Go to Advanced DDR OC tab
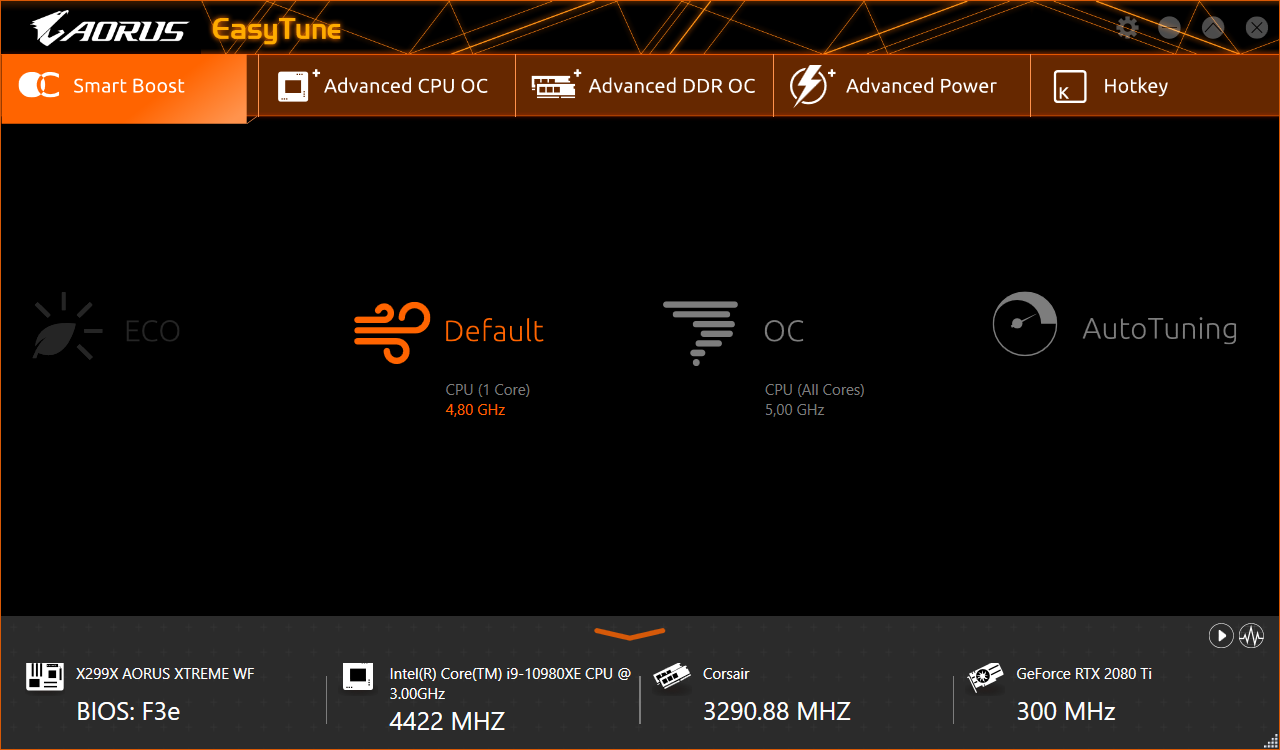 tap(644, 87)
